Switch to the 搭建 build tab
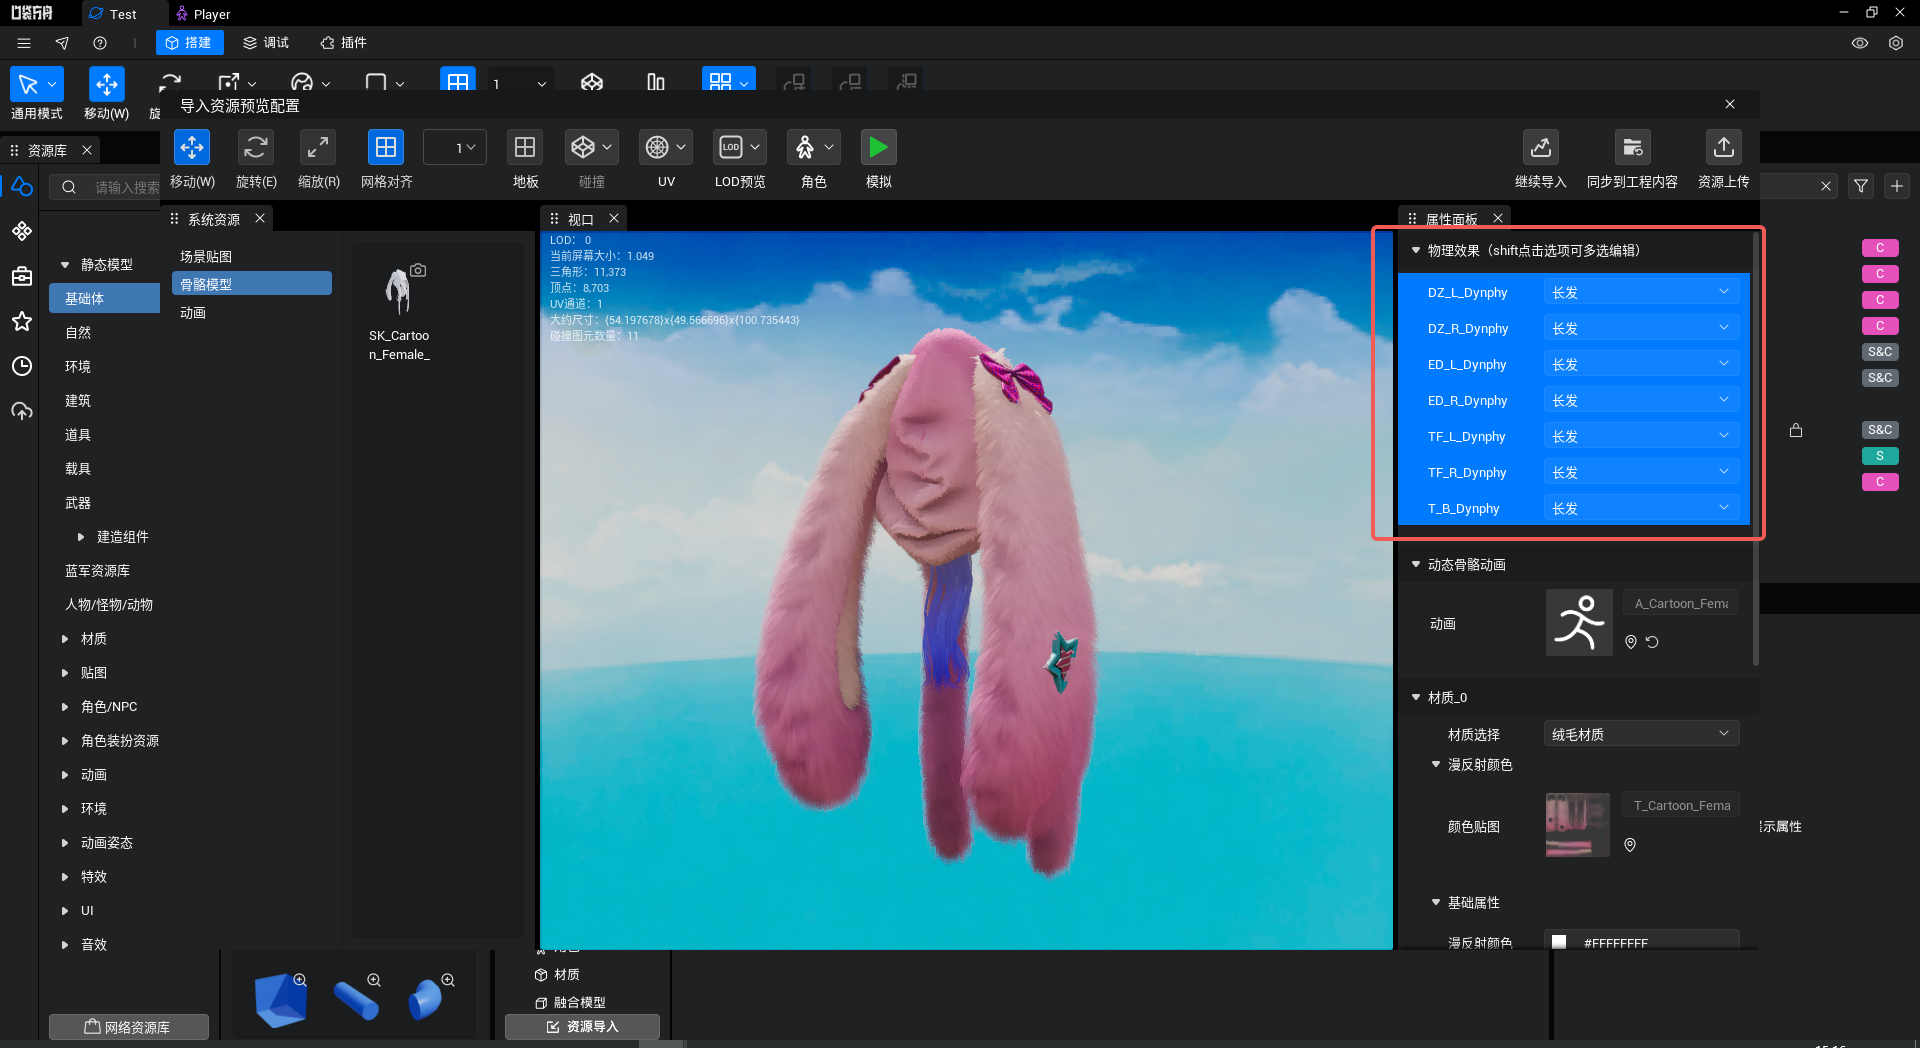 coord(189,43)
